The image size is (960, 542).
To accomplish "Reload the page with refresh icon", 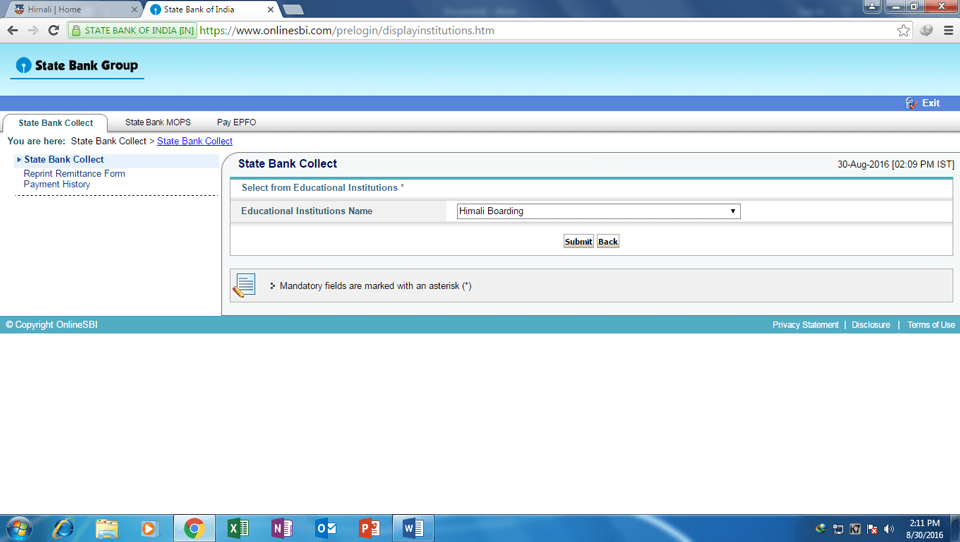I will 54,30.
